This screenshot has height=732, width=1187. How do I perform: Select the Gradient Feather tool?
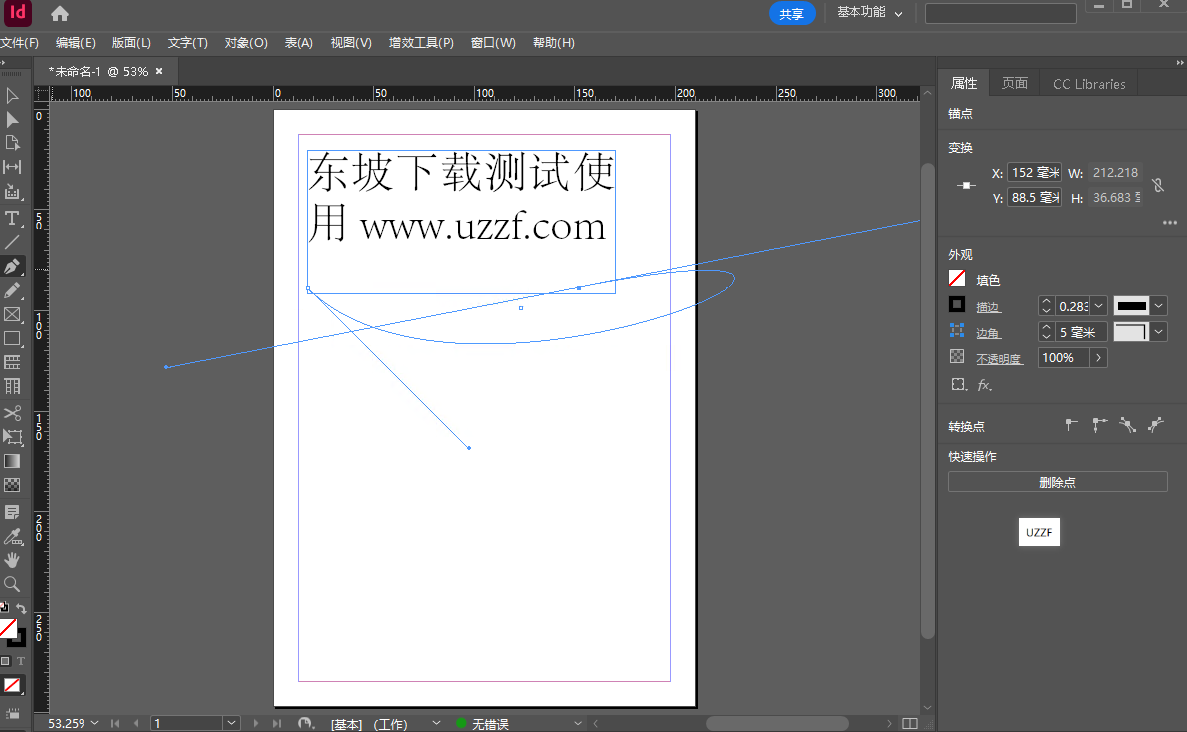click(12, 485)
